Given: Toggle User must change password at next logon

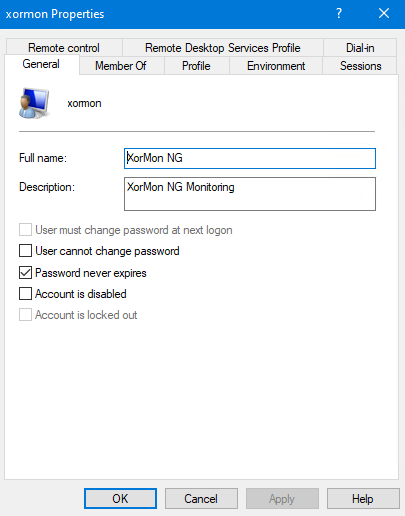Looking at the screenshot, I should click(25, 230).
